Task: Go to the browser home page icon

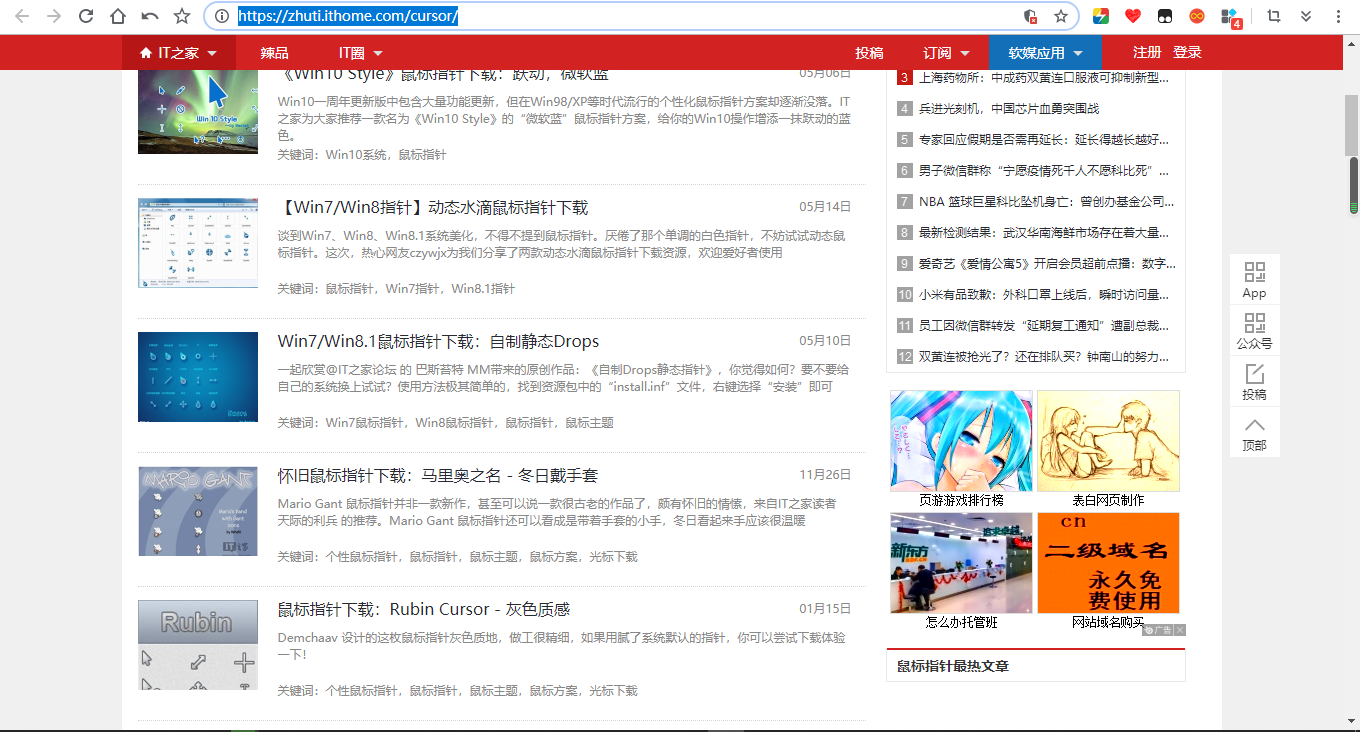Action: point(118,16)
